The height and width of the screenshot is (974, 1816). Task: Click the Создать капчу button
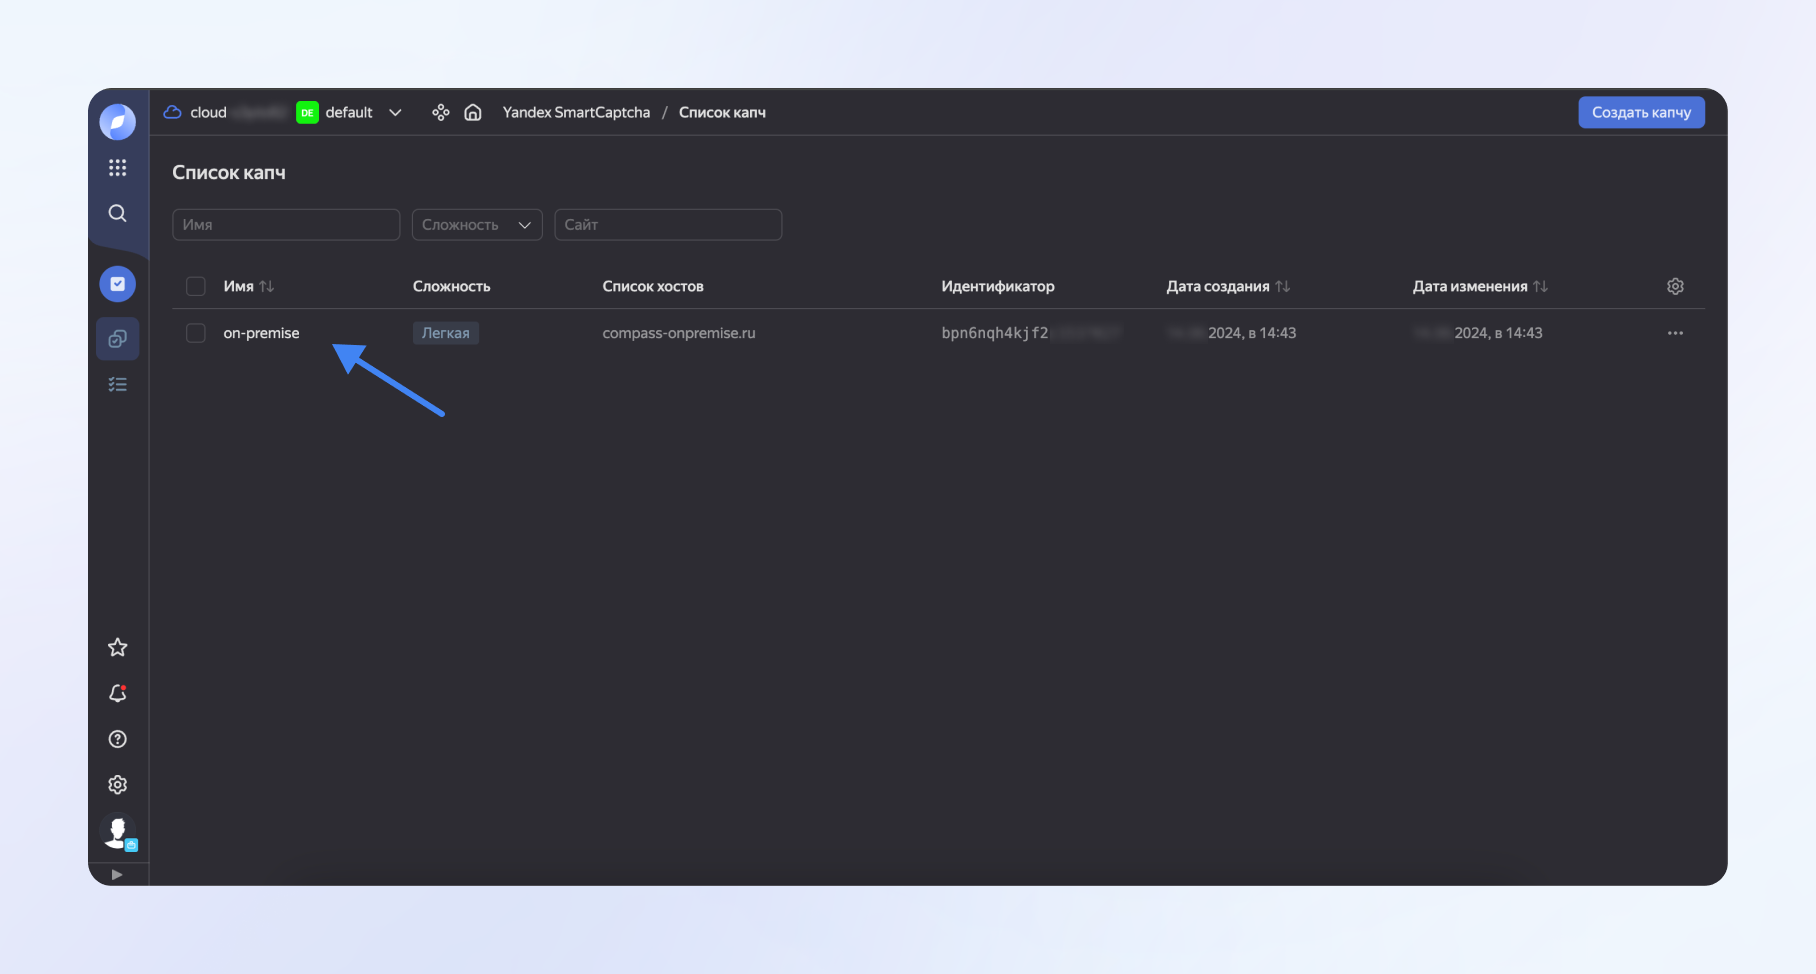tap(1641, 113)
